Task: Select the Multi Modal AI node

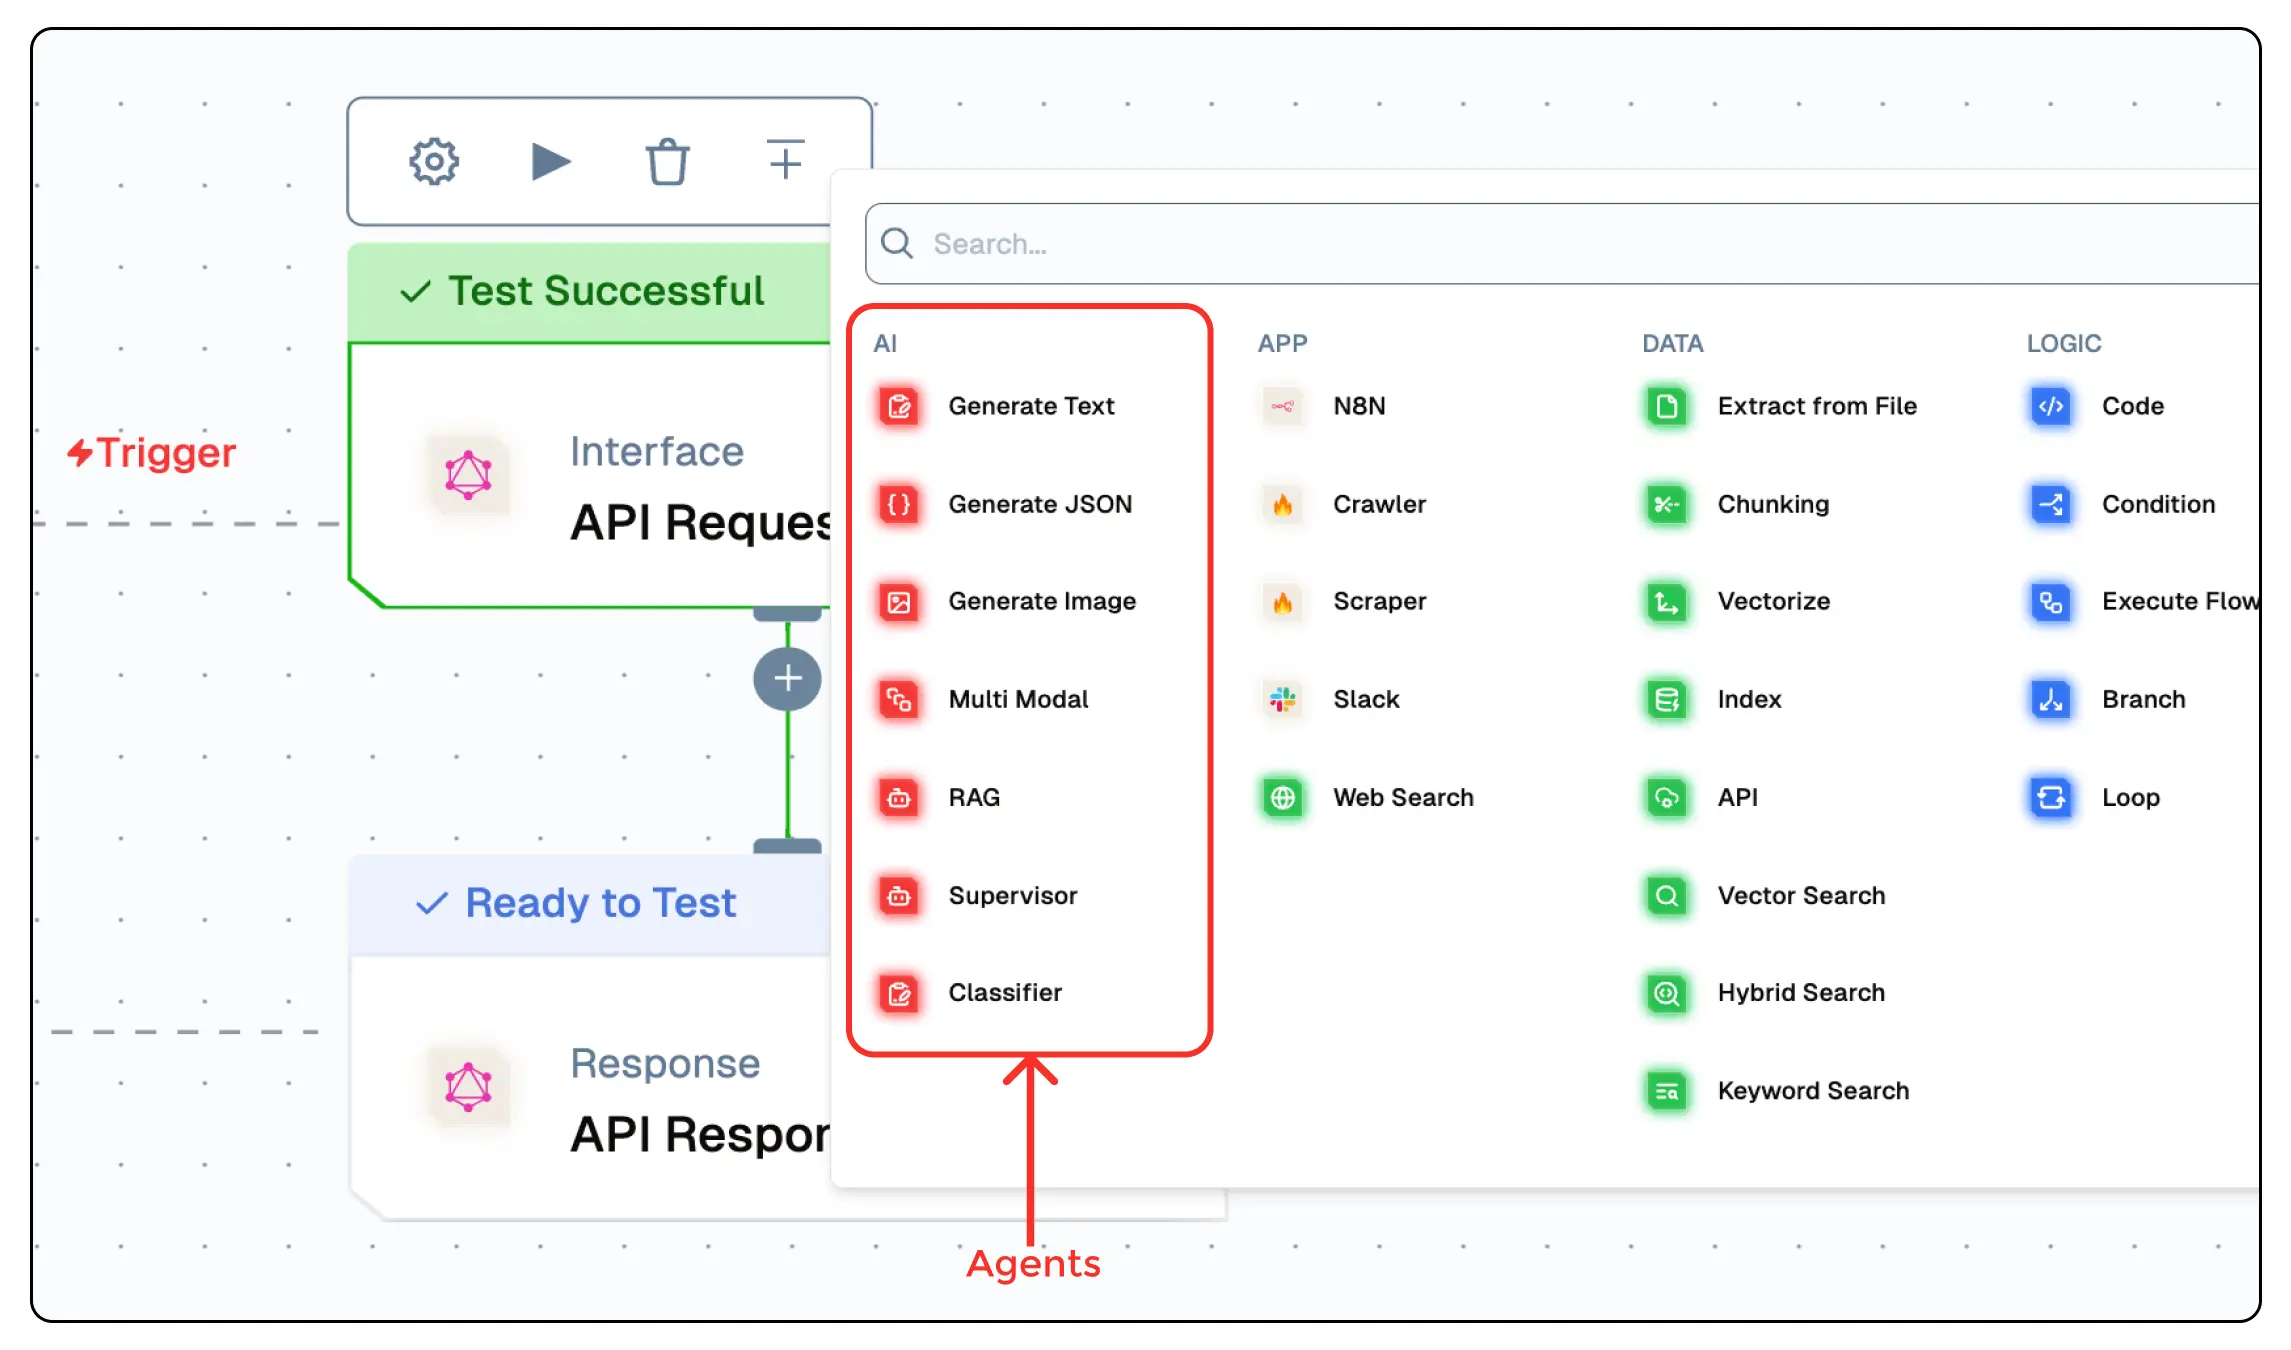Action: point(1018,699)
